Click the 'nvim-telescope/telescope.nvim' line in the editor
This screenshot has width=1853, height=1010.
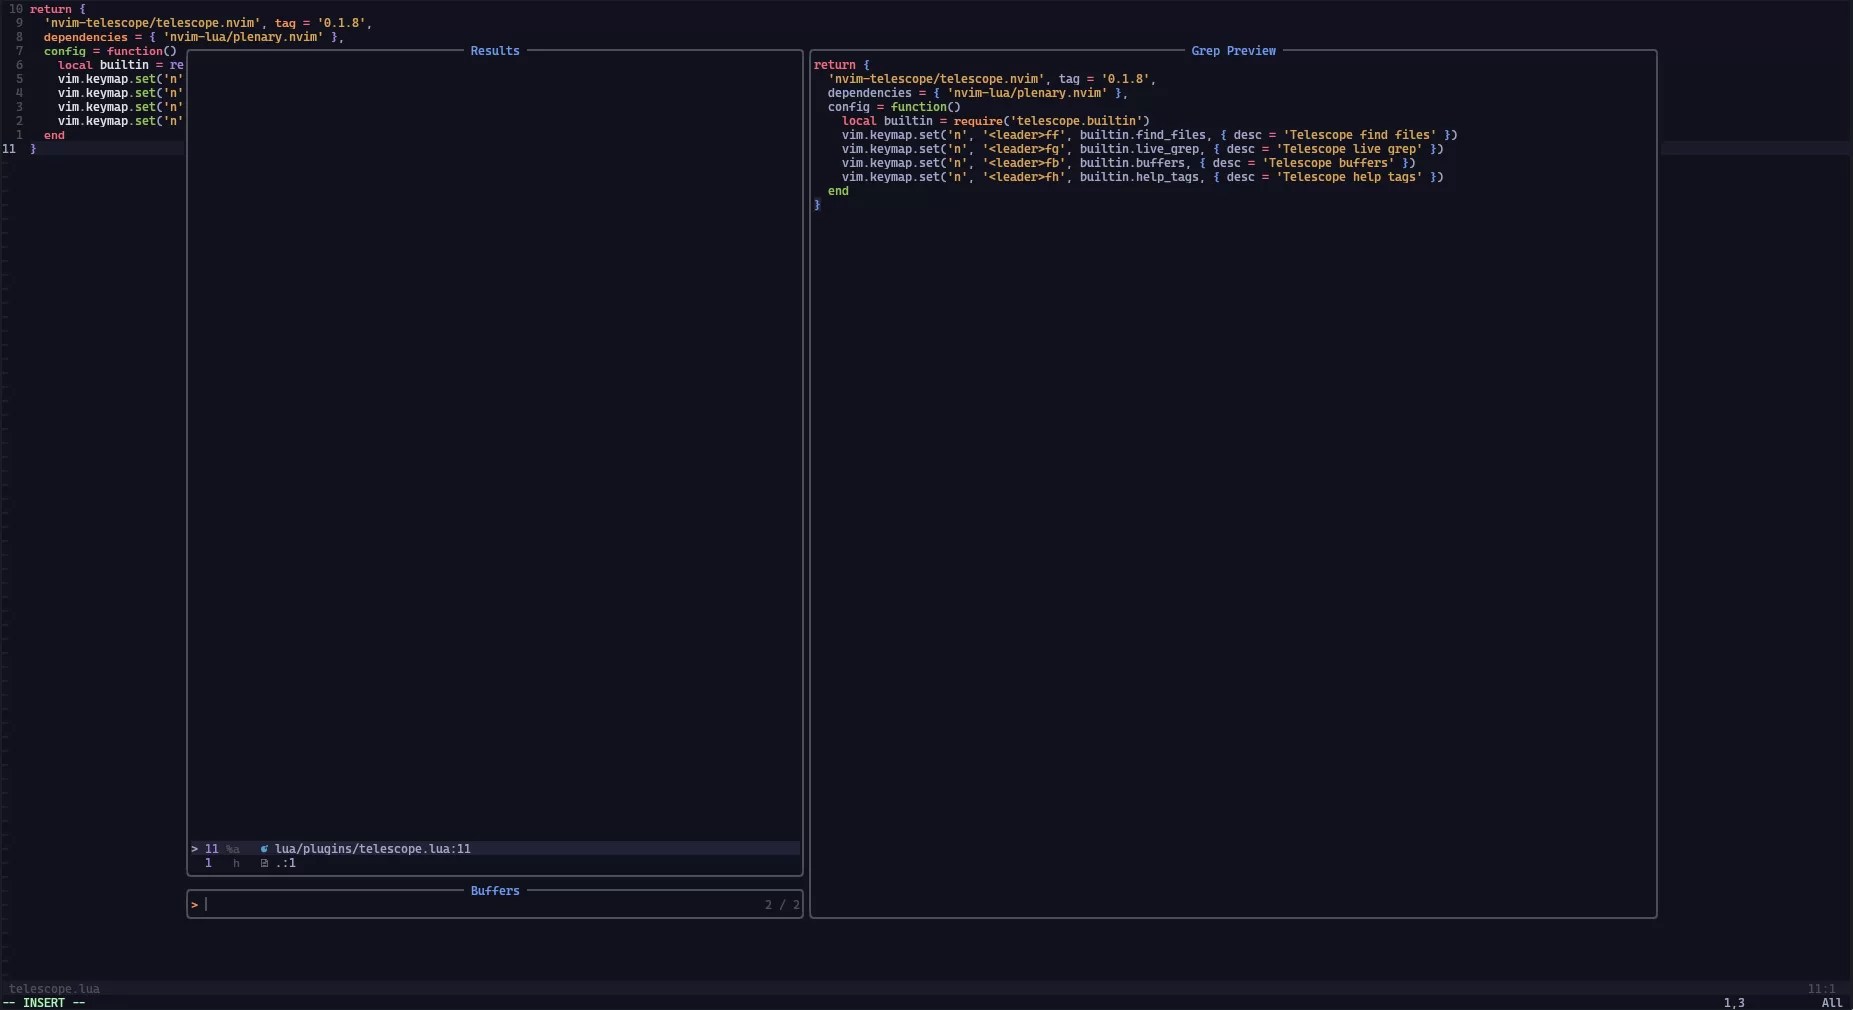pyautogui.click(x=207, y=23)
